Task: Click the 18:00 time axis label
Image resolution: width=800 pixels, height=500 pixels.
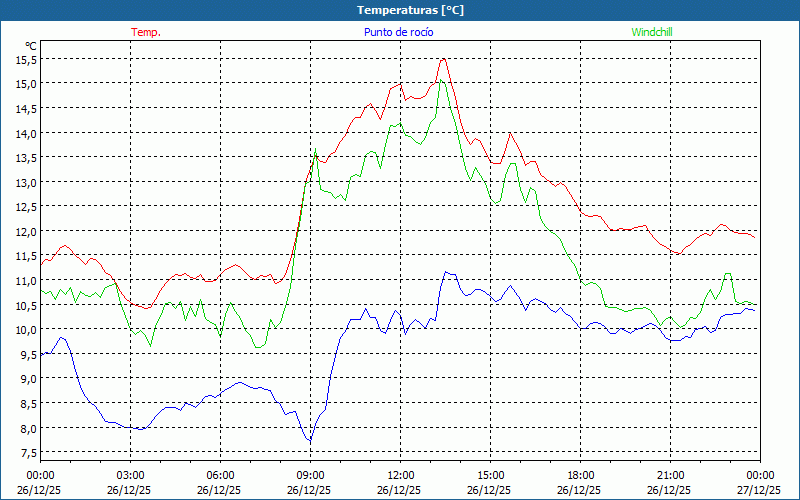Action: pyautogui.click(x=581, y=475)
